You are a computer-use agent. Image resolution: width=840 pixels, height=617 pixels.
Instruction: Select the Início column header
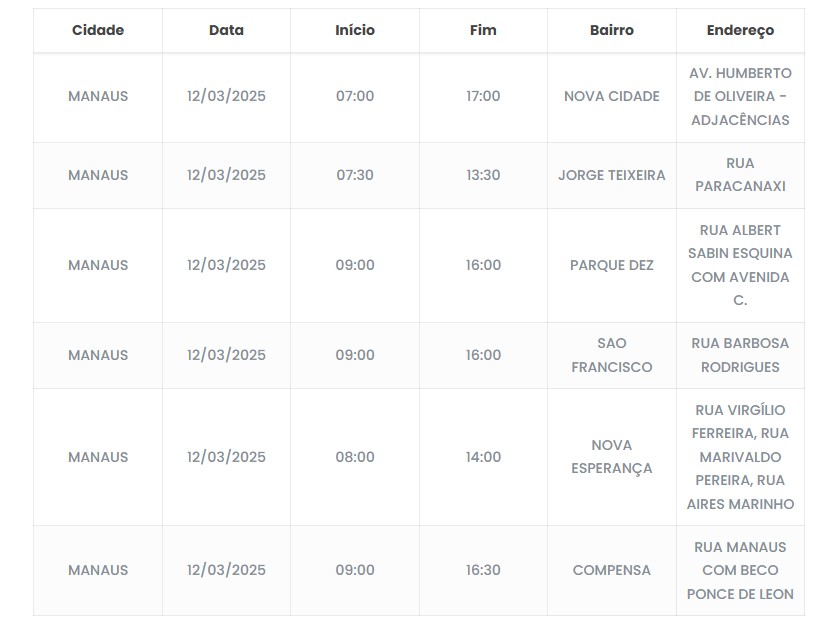pos(355,30)
